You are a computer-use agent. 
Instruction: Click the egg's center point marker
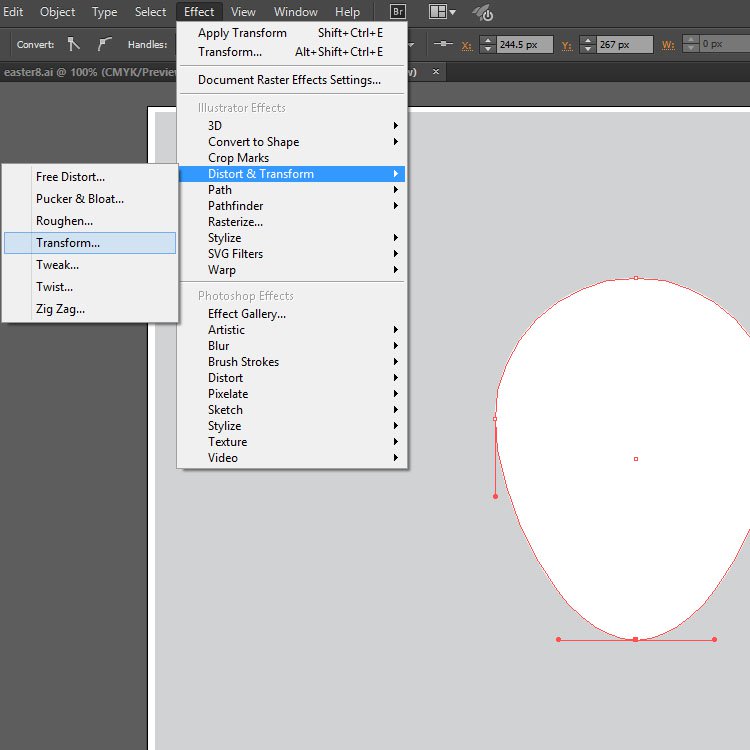click(x=636, y=459)
